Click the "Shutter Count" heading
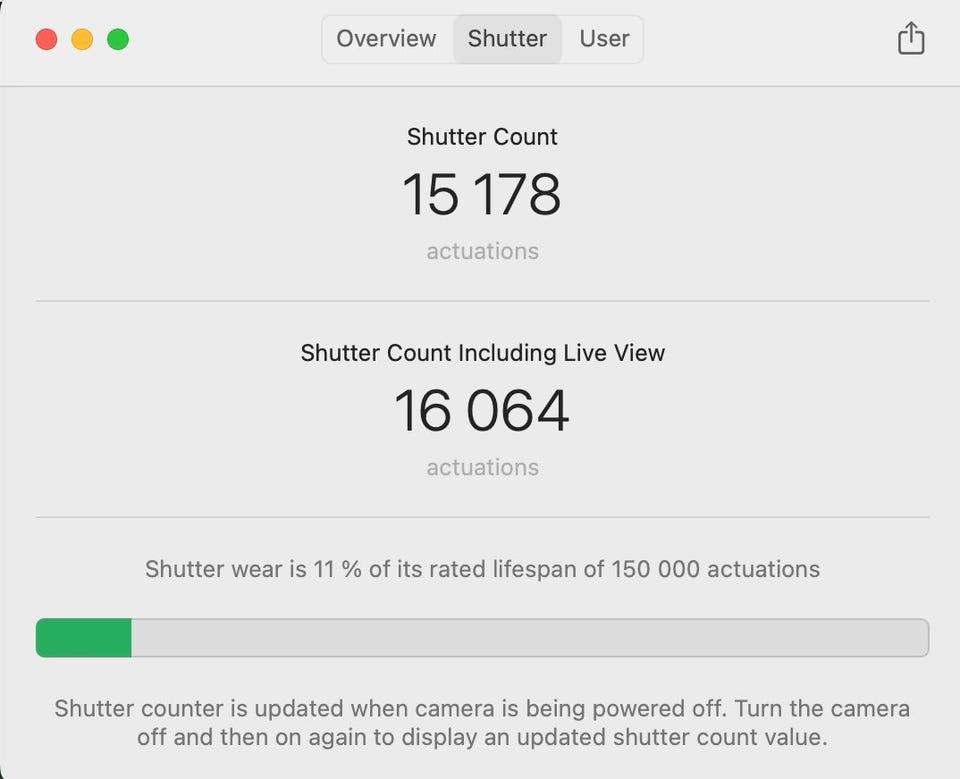The width and height of the screenshot is (960, 779). (x=482, y=137)
